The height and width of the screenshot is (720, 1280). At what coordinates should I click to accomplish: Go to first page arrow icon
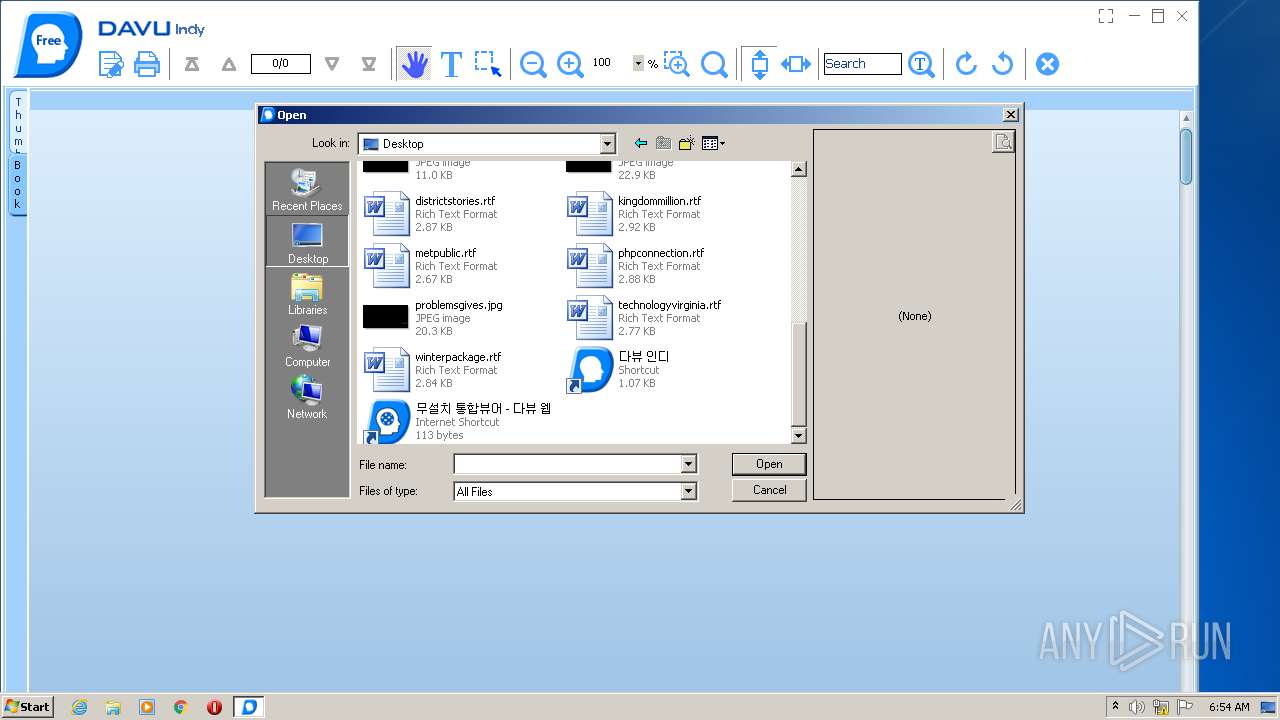pos(192,64)
